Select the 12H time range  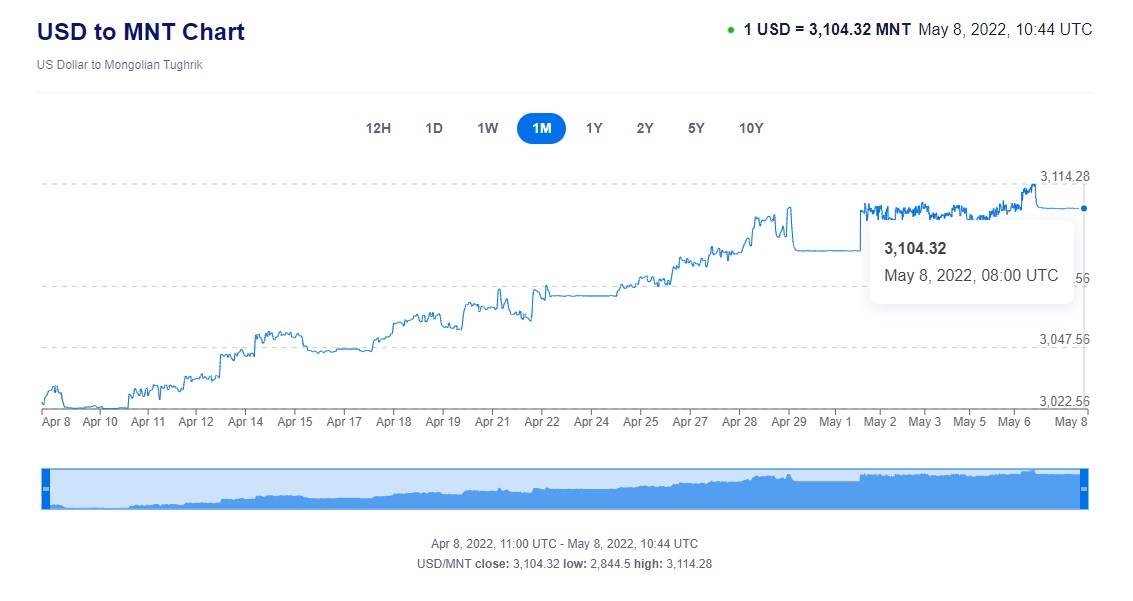point(378,128)
